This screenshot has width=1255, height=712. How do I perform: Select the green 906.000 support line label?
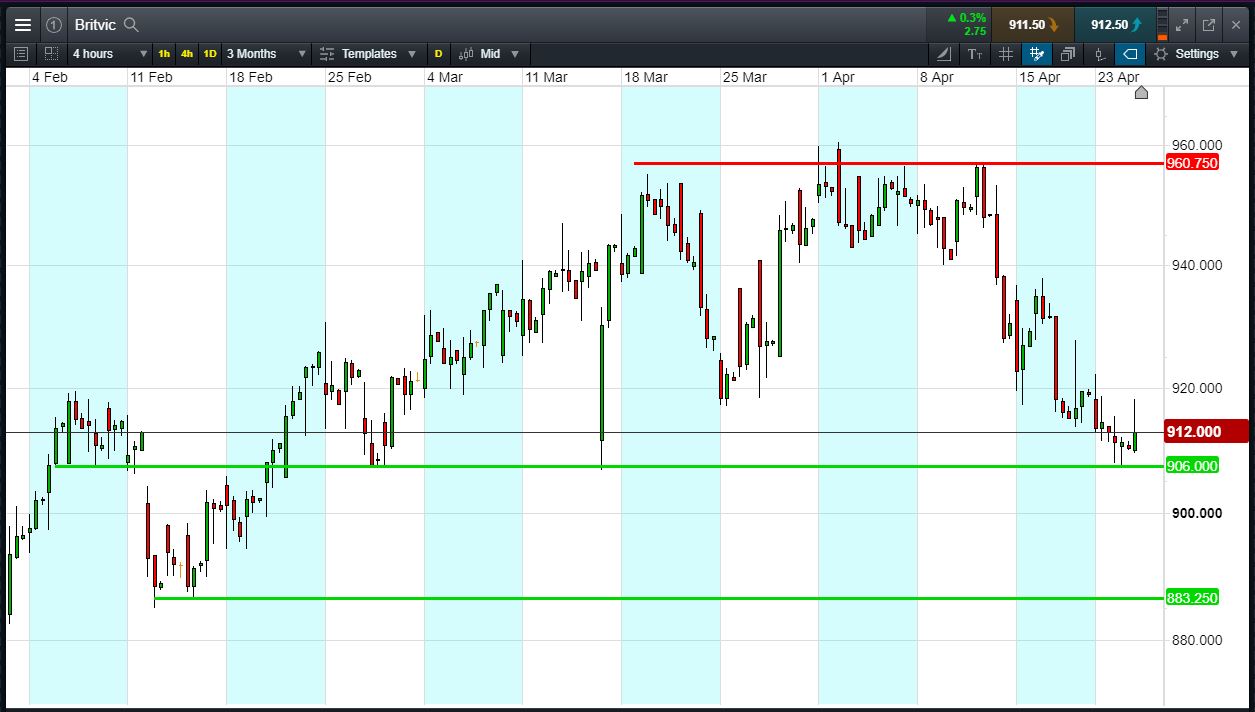pyautogui.click(x=1192, y=466)
